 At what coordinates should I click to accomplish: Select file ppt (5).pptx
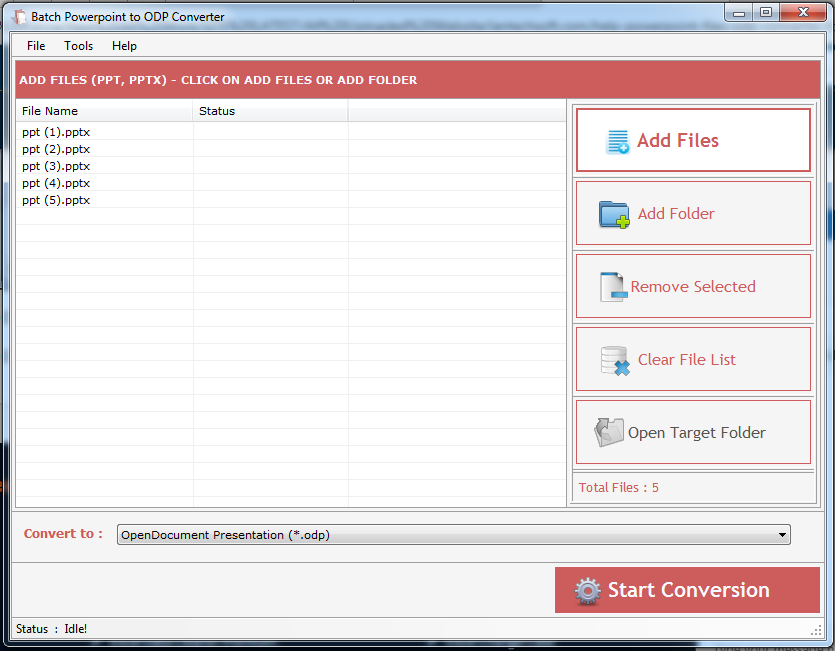[x=56, y=200]
